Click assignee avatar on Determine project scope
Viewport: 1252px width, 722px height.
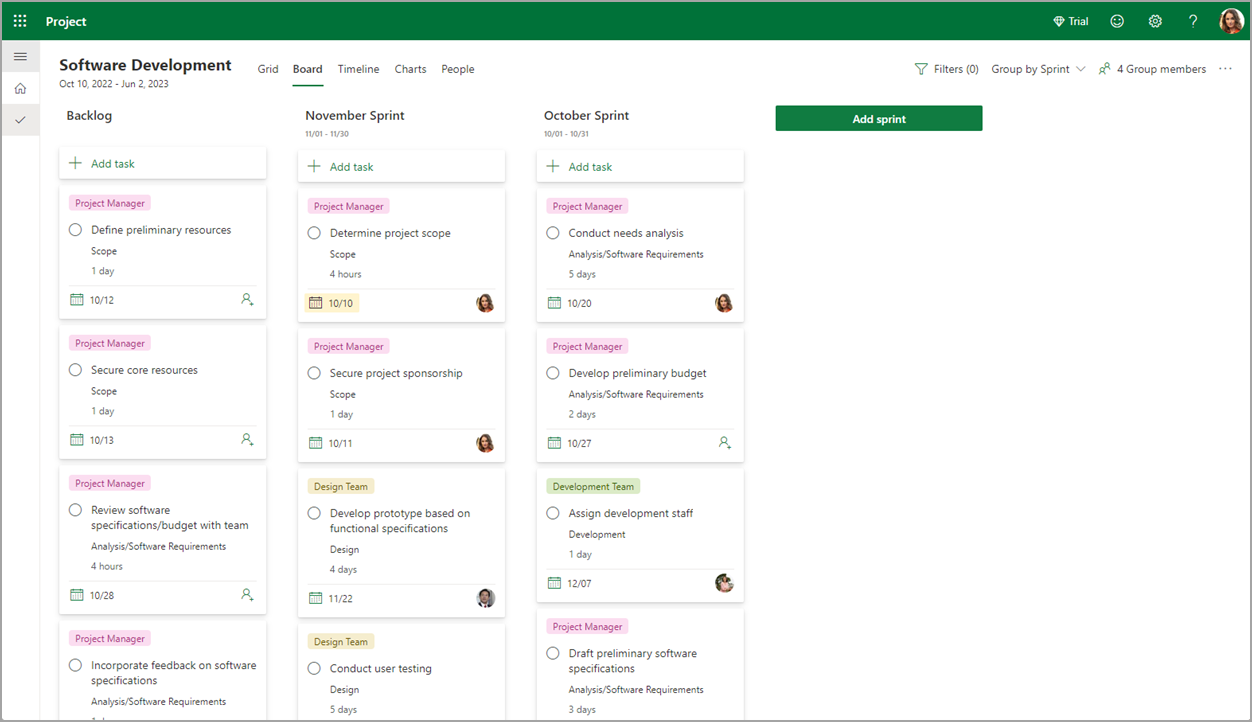(485, 302)
